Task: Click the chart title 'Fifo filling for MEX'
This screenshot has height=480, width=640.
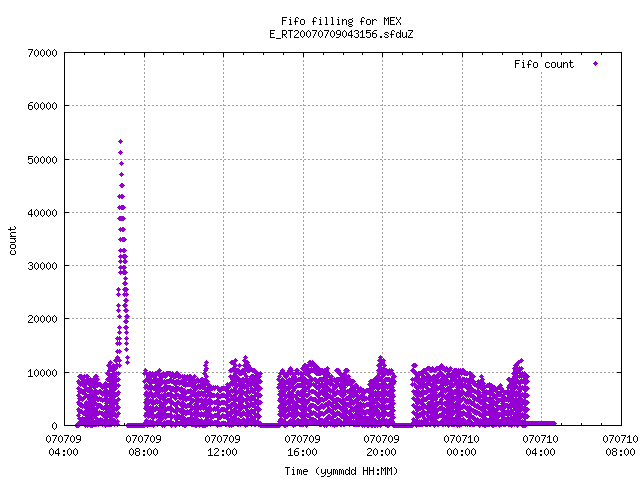Action: coord(341,21)
